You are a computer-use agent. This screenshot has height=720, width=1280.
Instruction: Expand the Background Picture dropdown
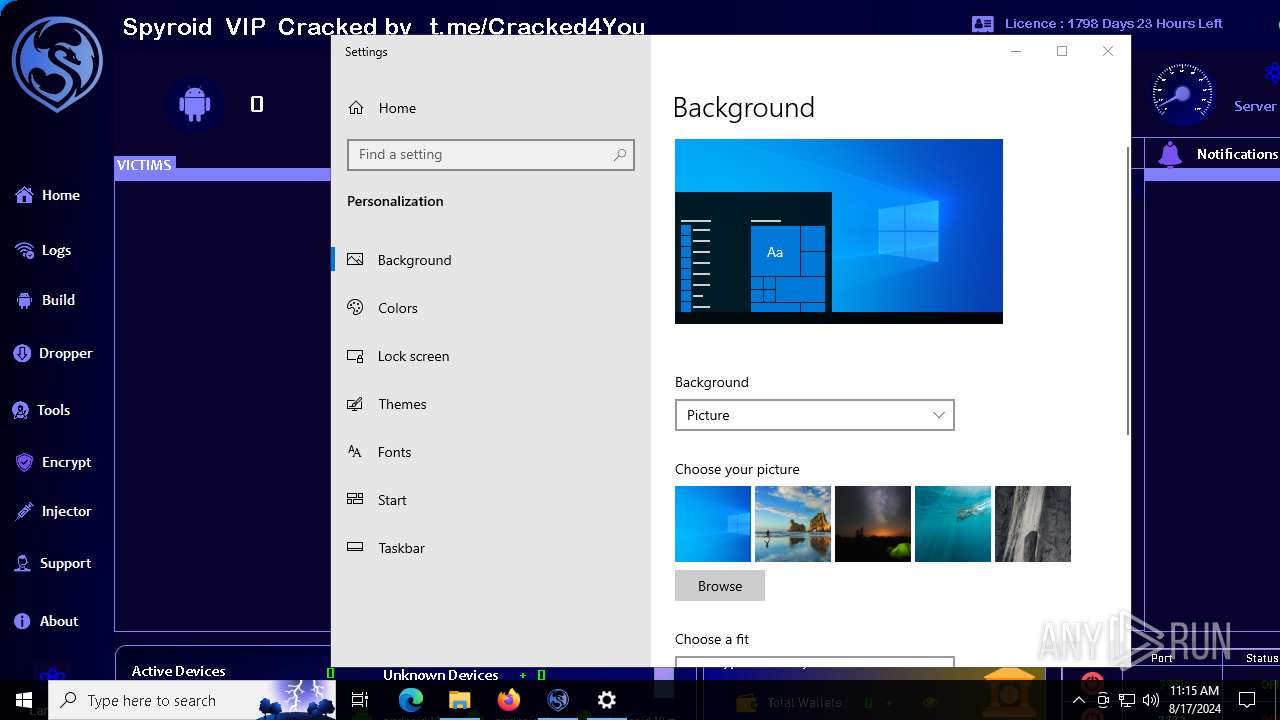[x=815, y=415]
